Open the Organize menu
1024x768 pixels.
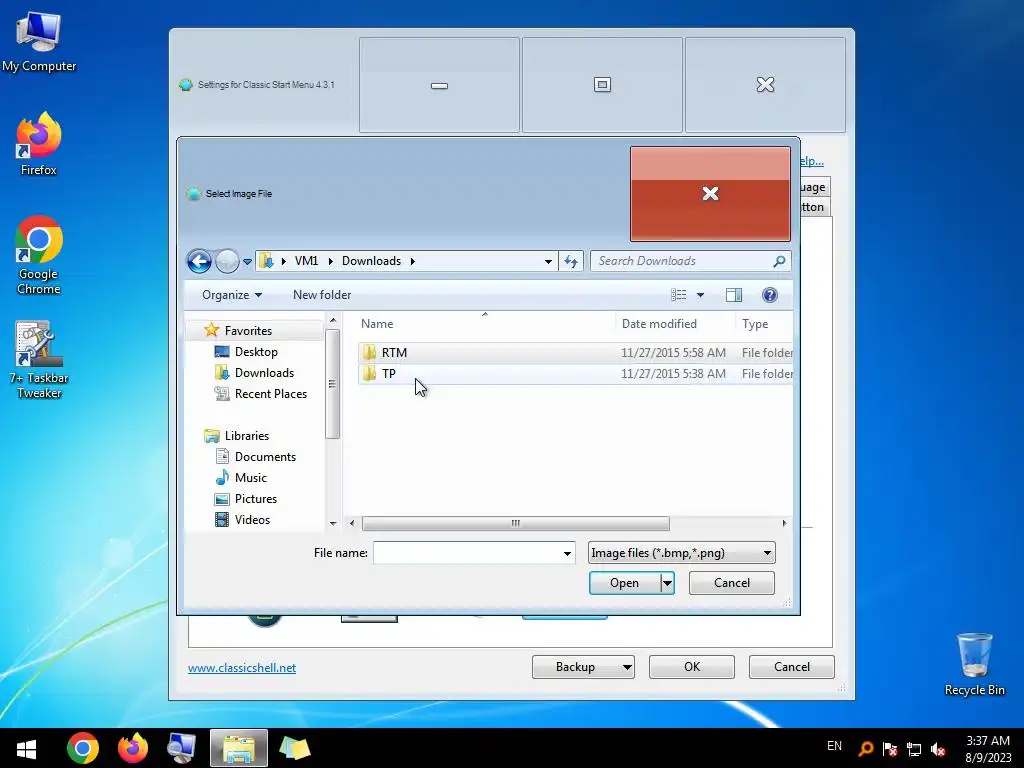click(x=232, y=295)
